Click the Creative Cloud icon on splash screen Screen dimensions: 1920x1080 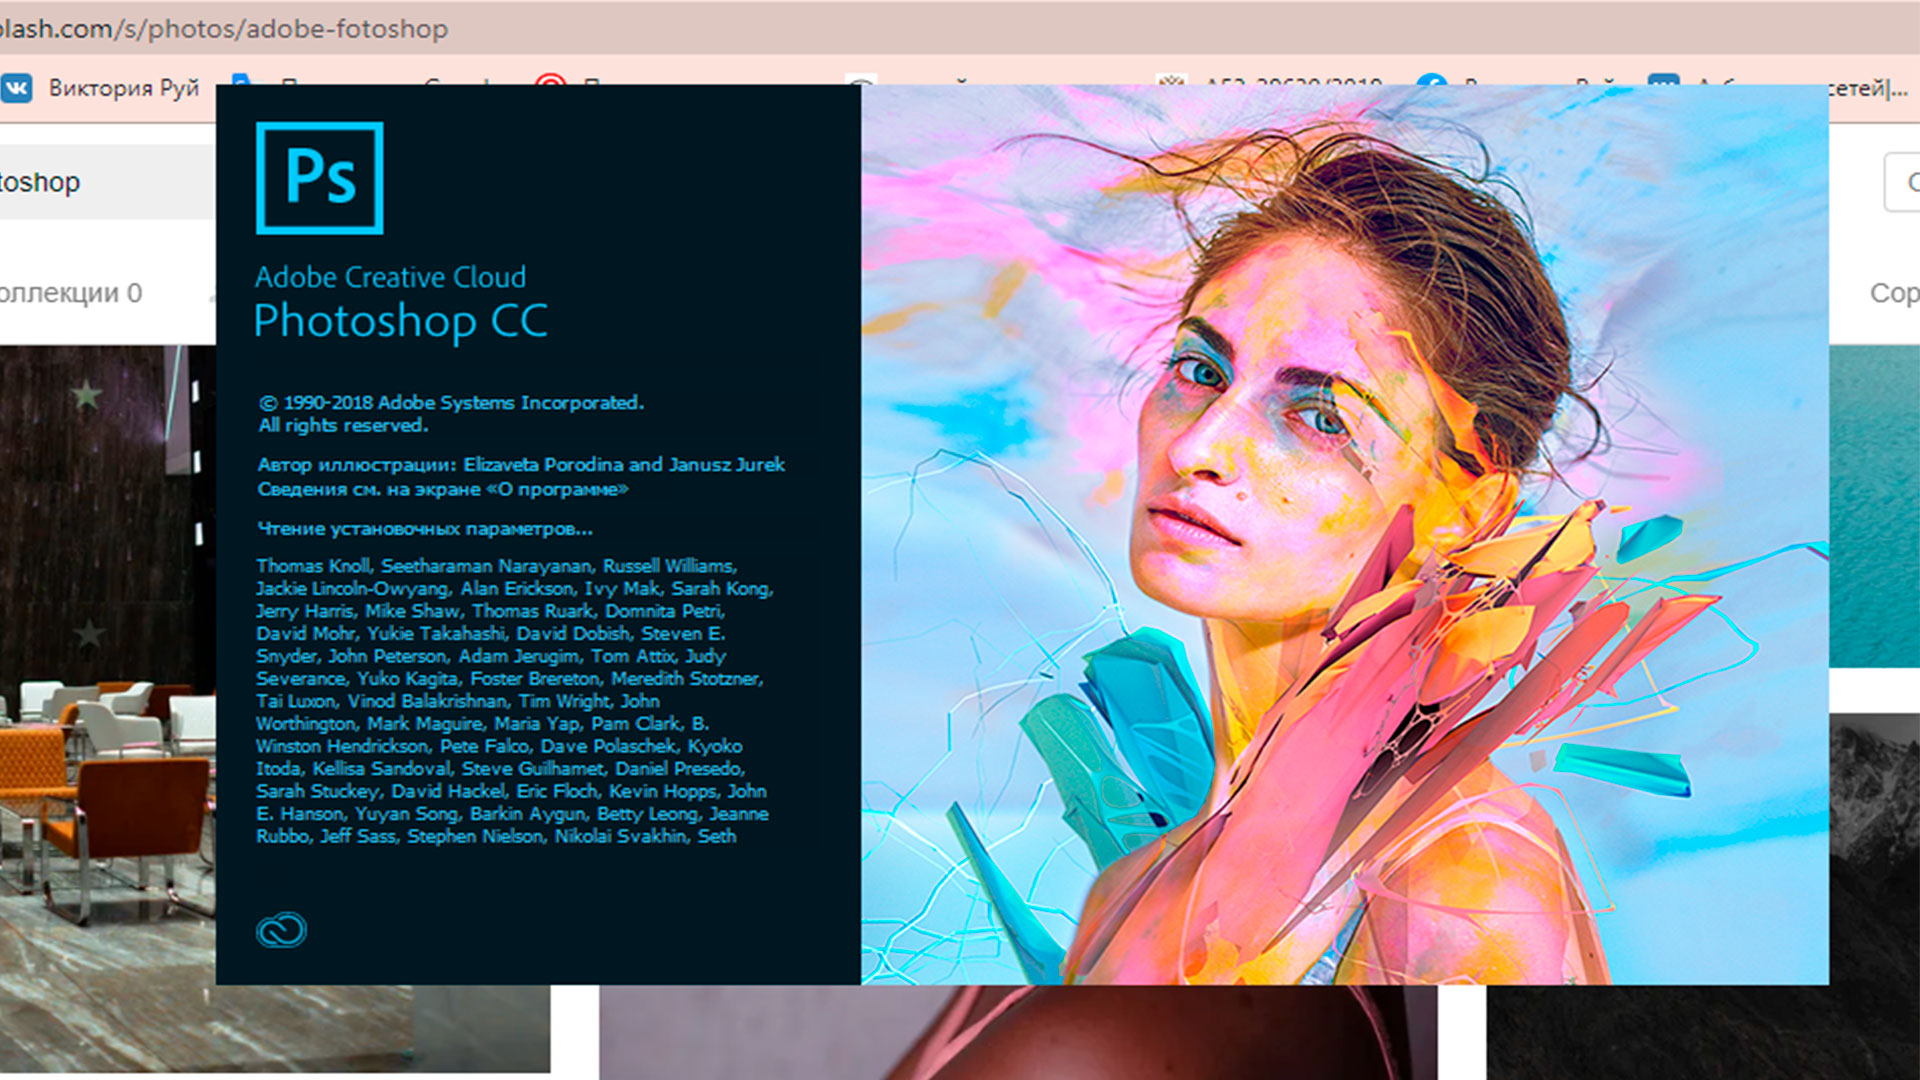281,930
